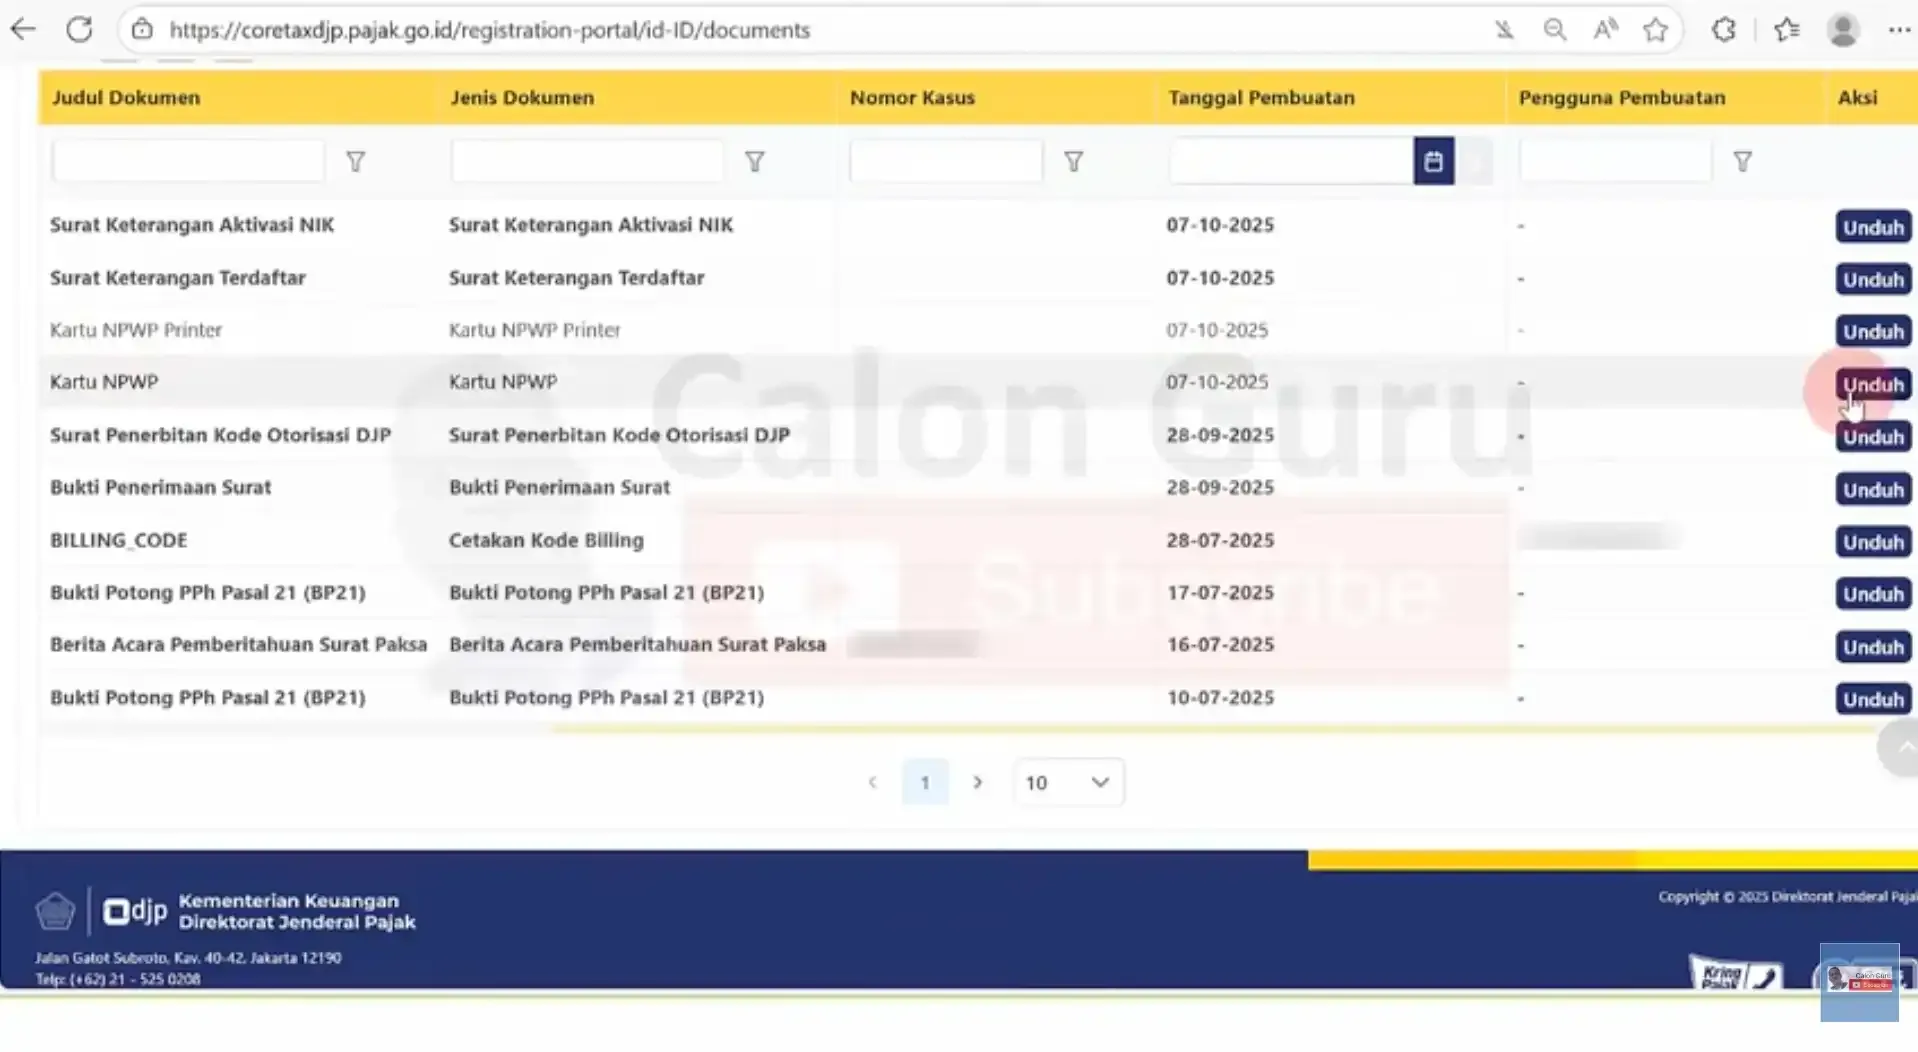The image size is (1918, 1052).
Task: Activate browser zoom icon
Action: coord(1555,29)
